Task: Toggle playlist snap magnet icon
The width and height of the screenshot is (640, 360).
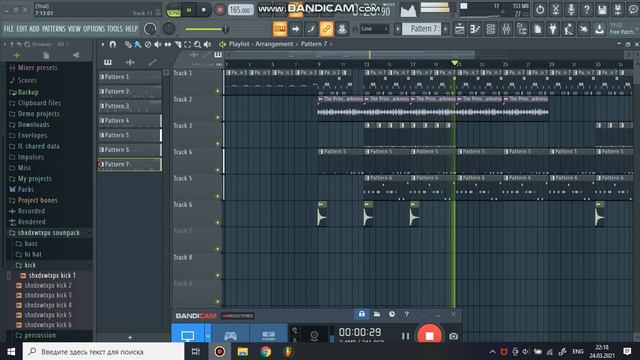Action: [x=113, y=44]
